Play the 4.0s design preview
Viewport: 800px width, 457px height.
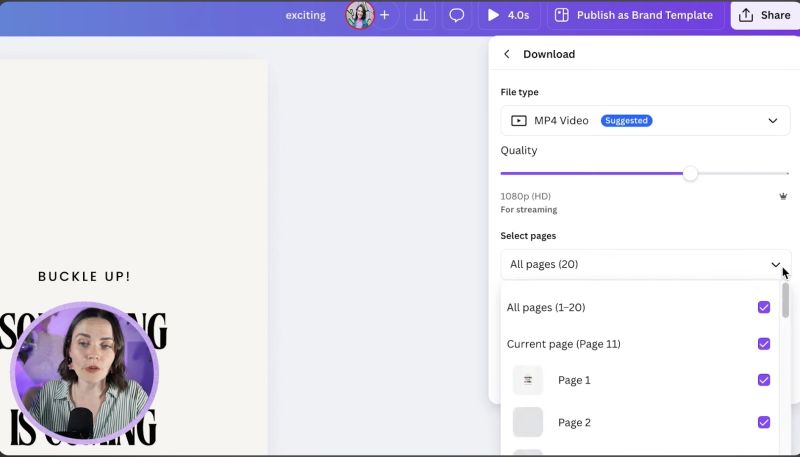(508, 15)
